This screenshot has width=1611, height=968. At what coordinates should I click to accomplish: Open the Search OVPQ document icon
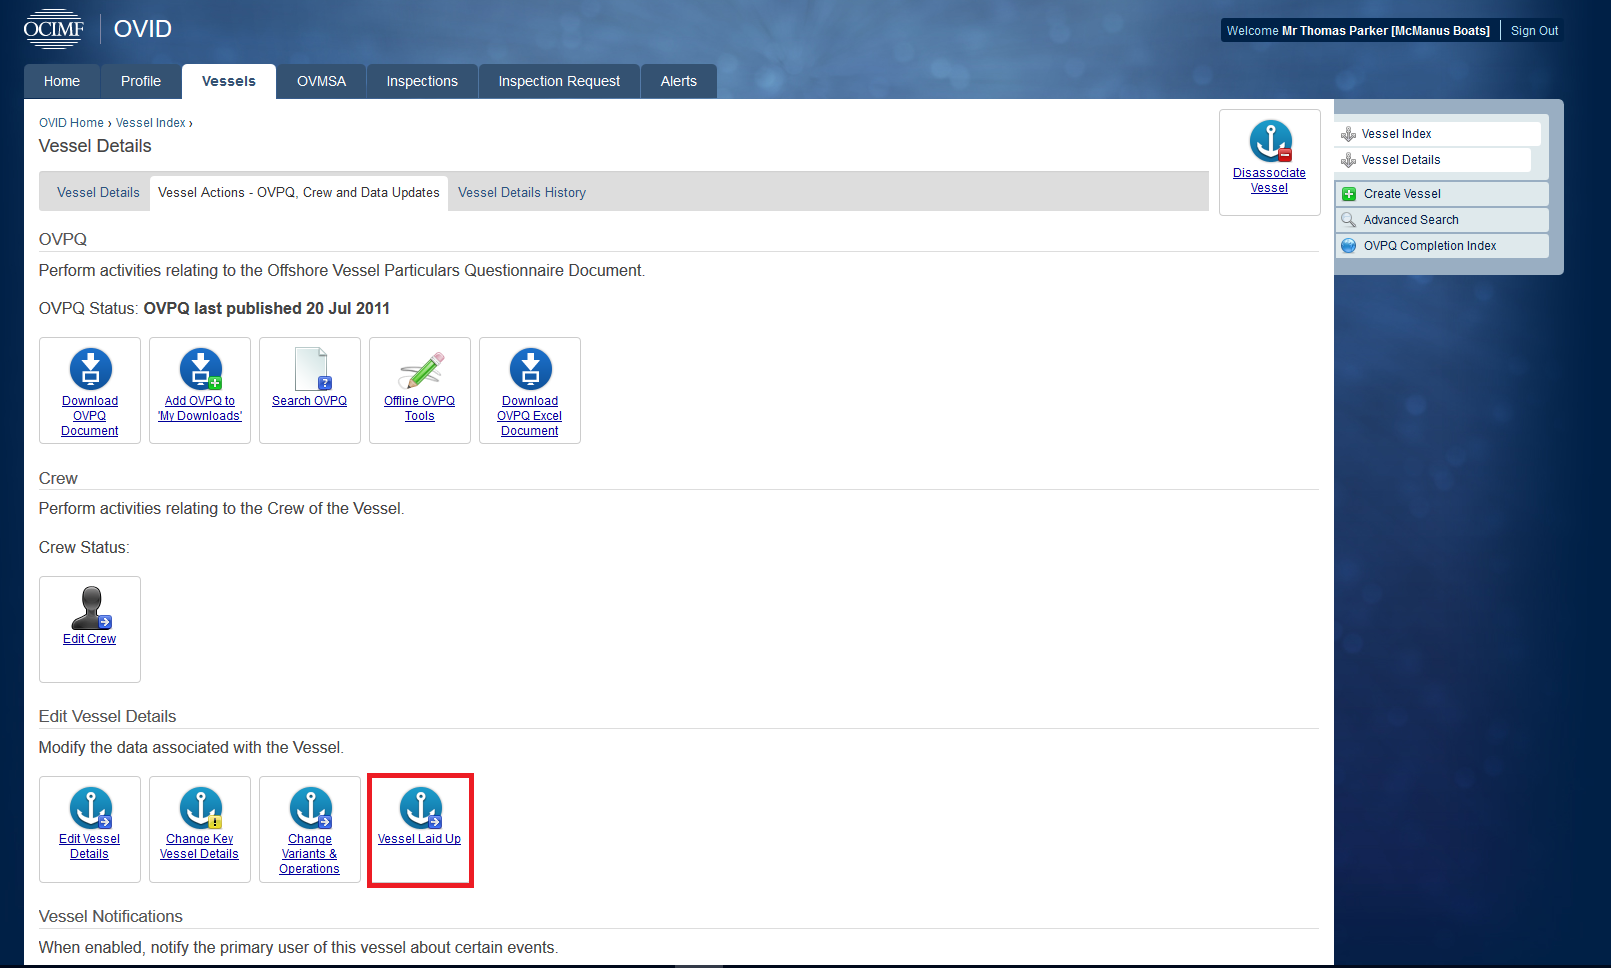pyautogui.click(x=311, y=370)
